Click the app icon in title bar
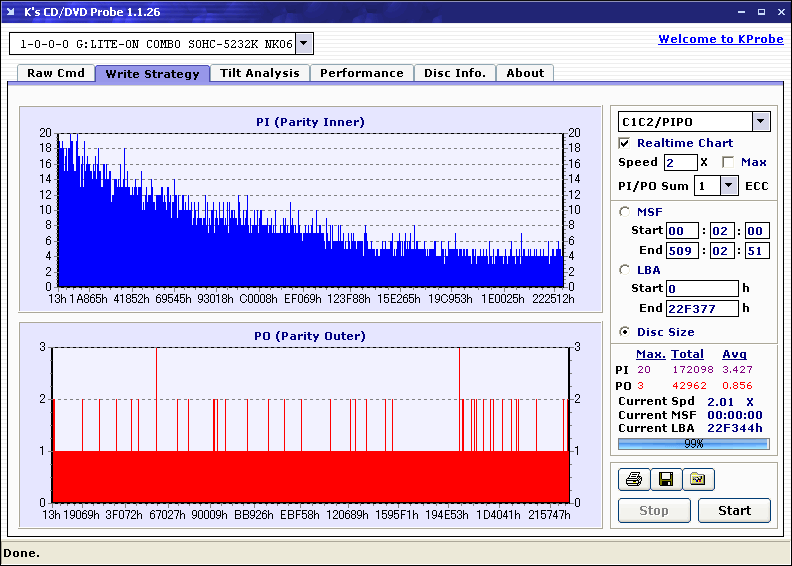 11,11
